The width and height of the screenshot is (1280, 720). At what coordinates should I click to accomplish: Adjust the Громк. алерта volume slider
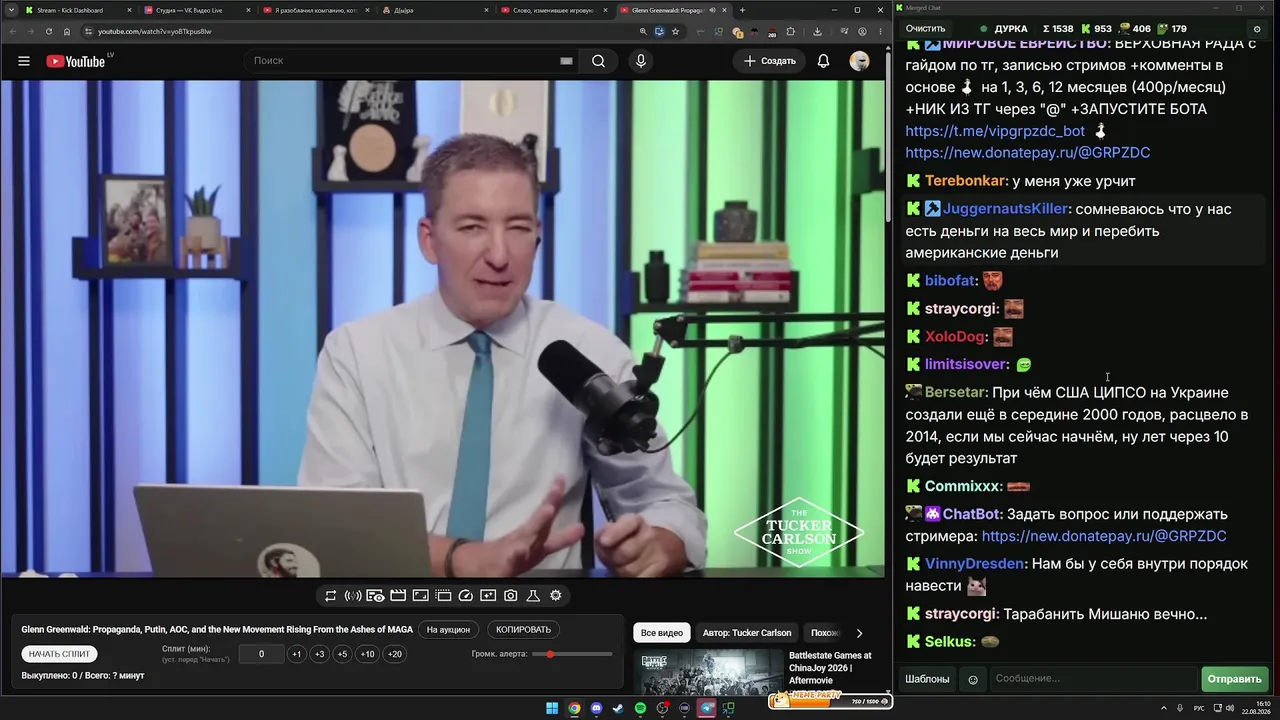[x=573, y=654]
